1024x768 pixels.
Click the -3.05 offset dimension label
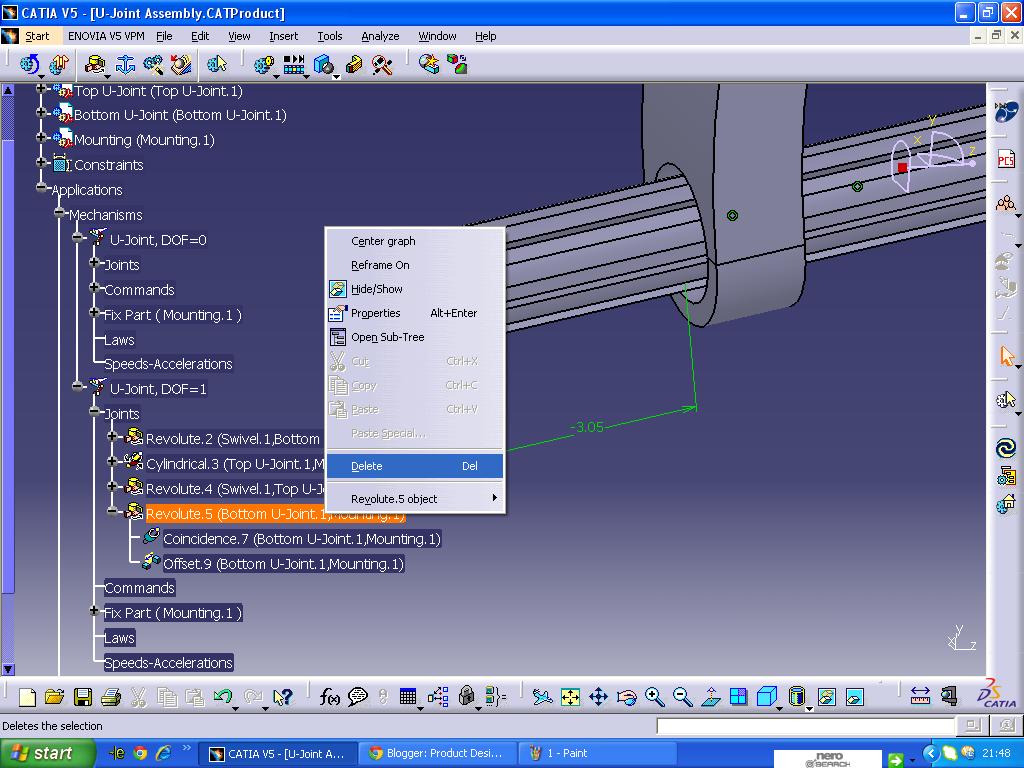[x=587, y=427]
